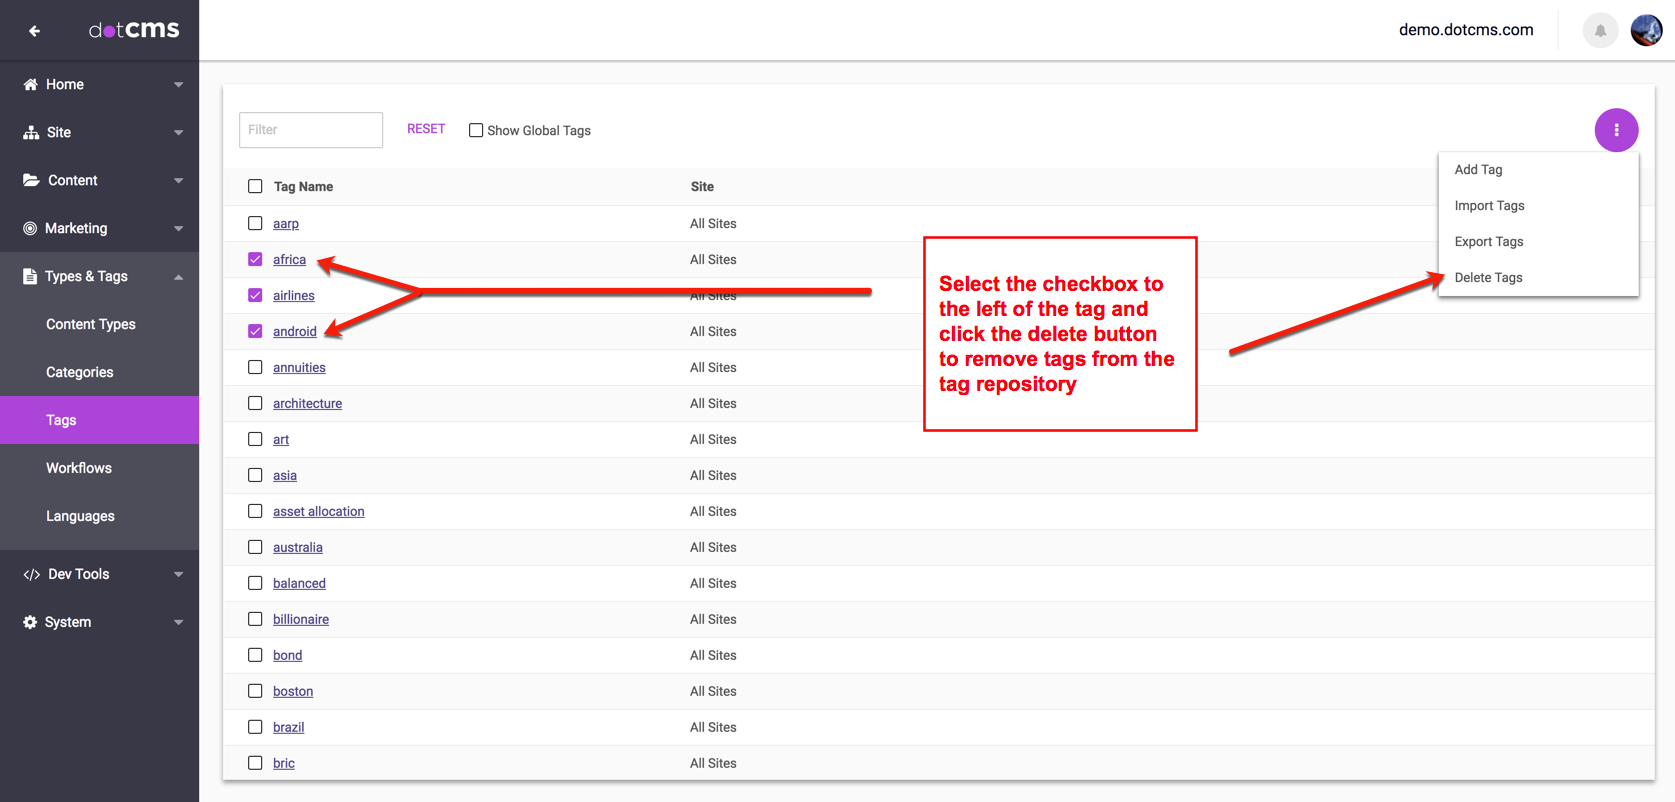
Task: Click the back arrow beside dotCMS logo
Action: pos(34,31)
